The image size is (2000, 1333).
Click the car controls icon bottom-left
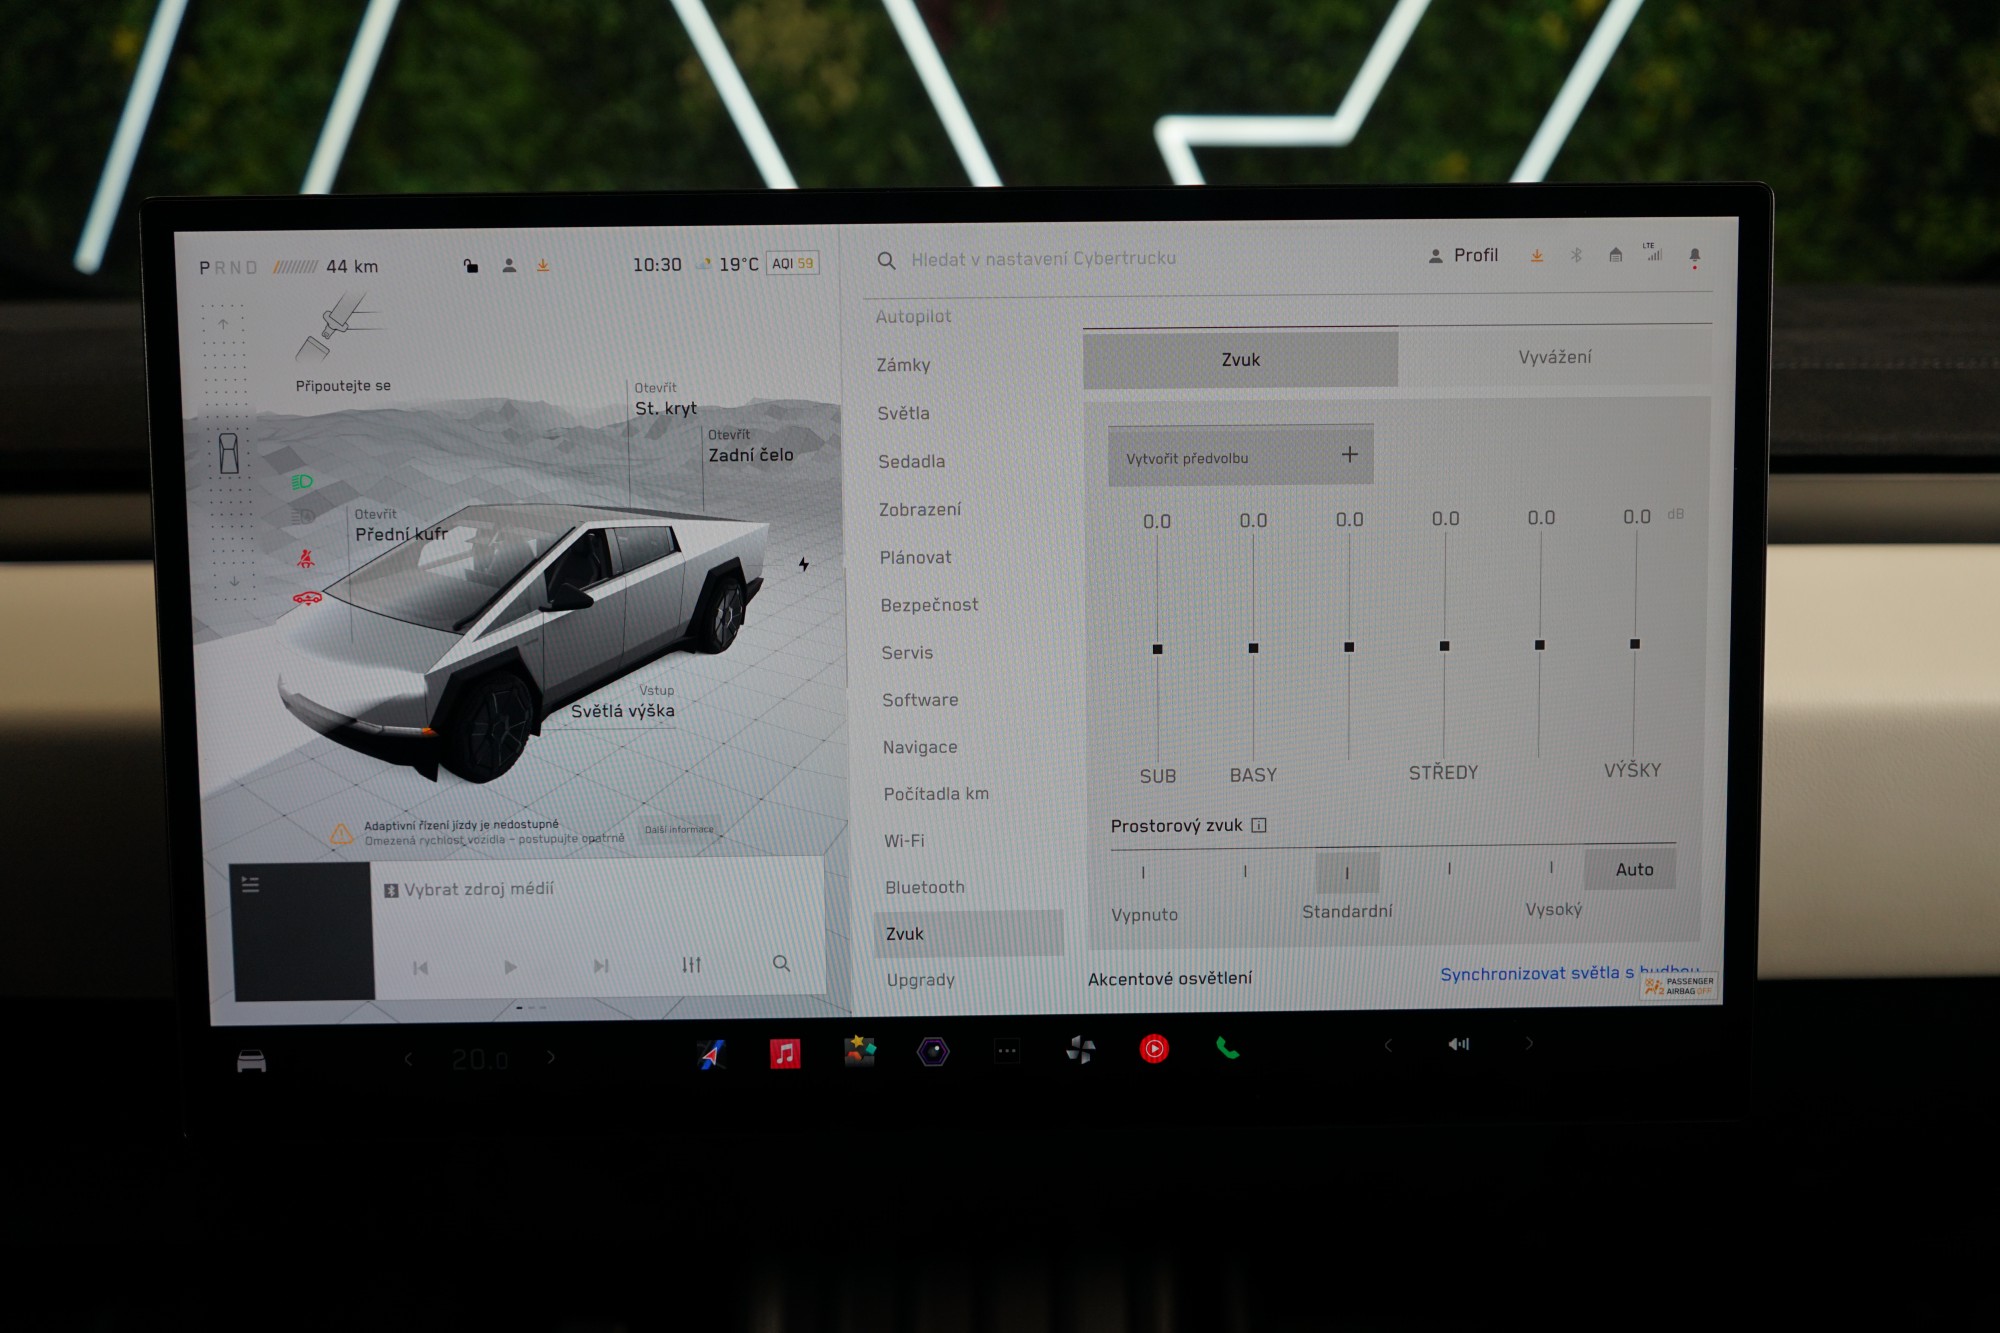click(x=251, y=1061)
